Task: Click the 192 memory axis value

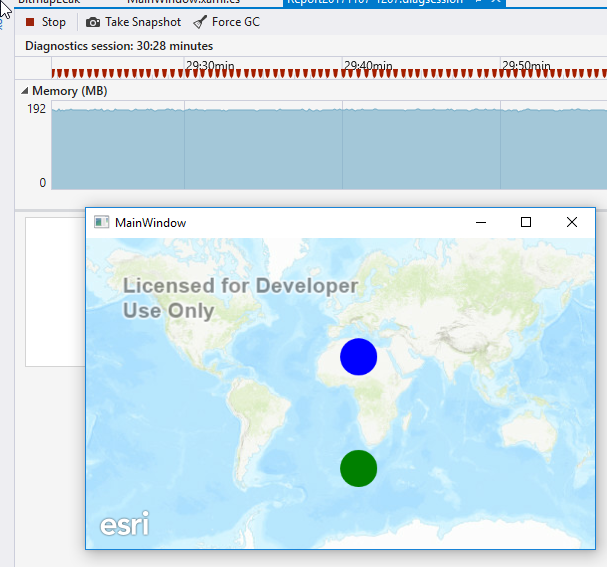Action: point(36,109)
